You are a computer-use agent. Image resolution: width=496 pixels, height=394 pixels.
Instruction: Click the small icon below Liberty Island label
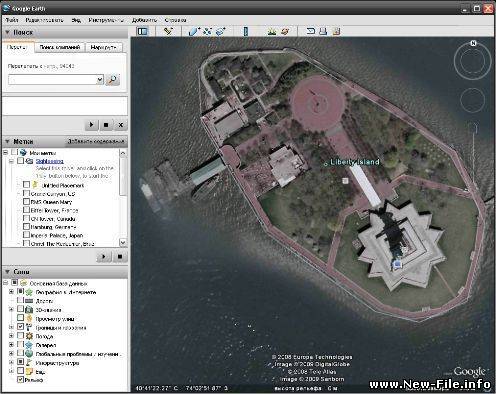tap(345, 181)
